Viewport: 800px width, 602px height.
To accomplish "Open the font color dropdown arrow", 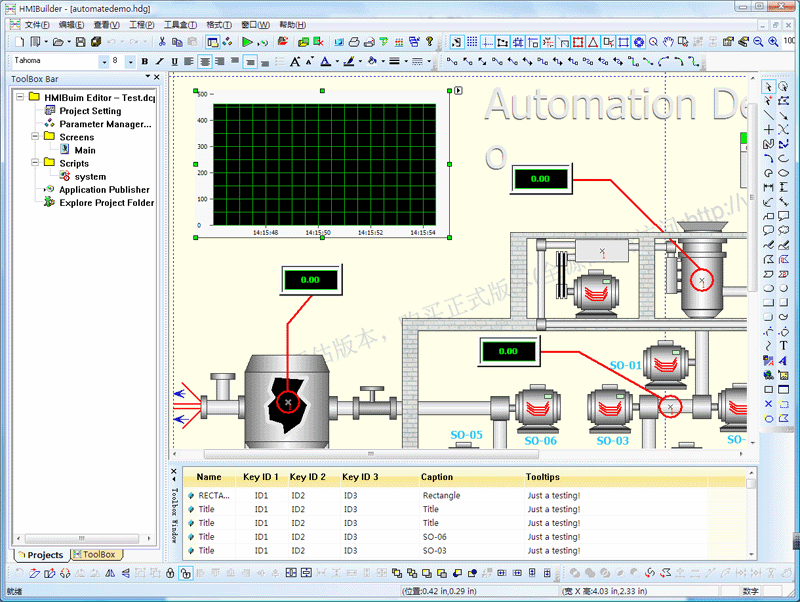I will 337,61.
